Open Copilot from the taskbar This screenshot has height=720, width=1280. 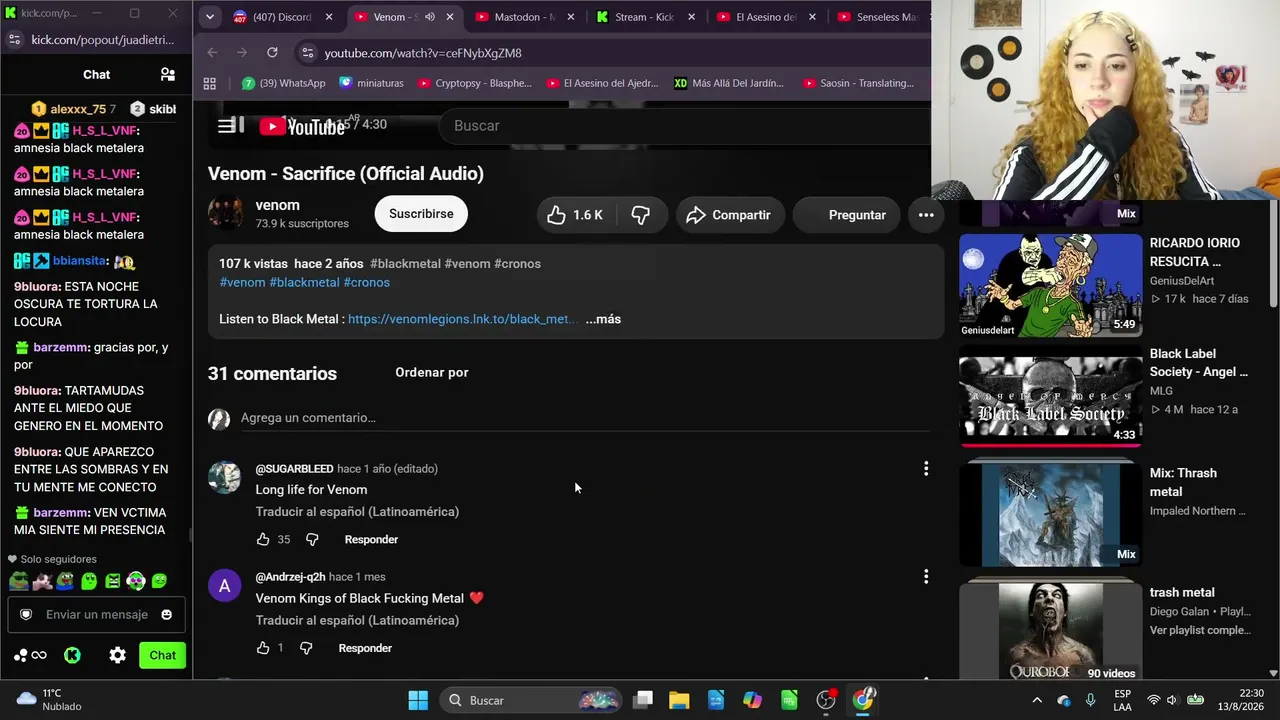(752, 700)
